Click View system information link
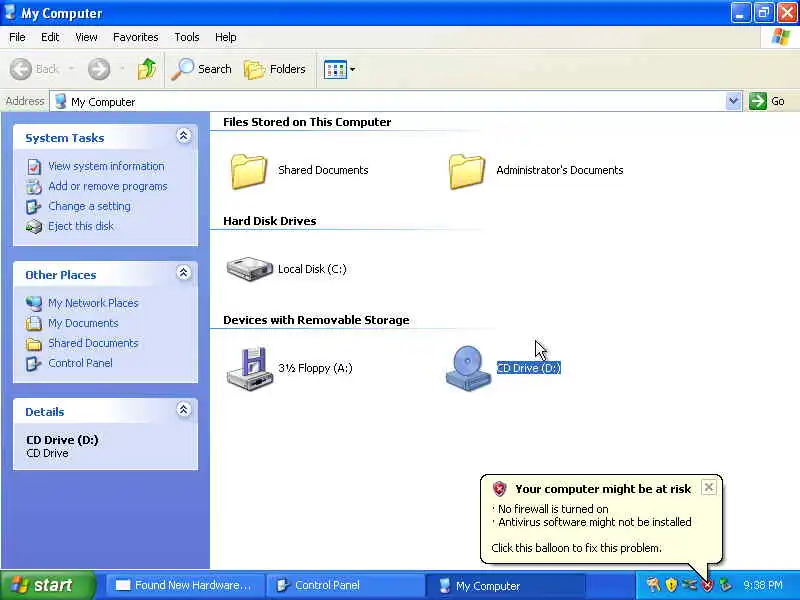Screen dimensions: 800x600 (x=106, y=166)
